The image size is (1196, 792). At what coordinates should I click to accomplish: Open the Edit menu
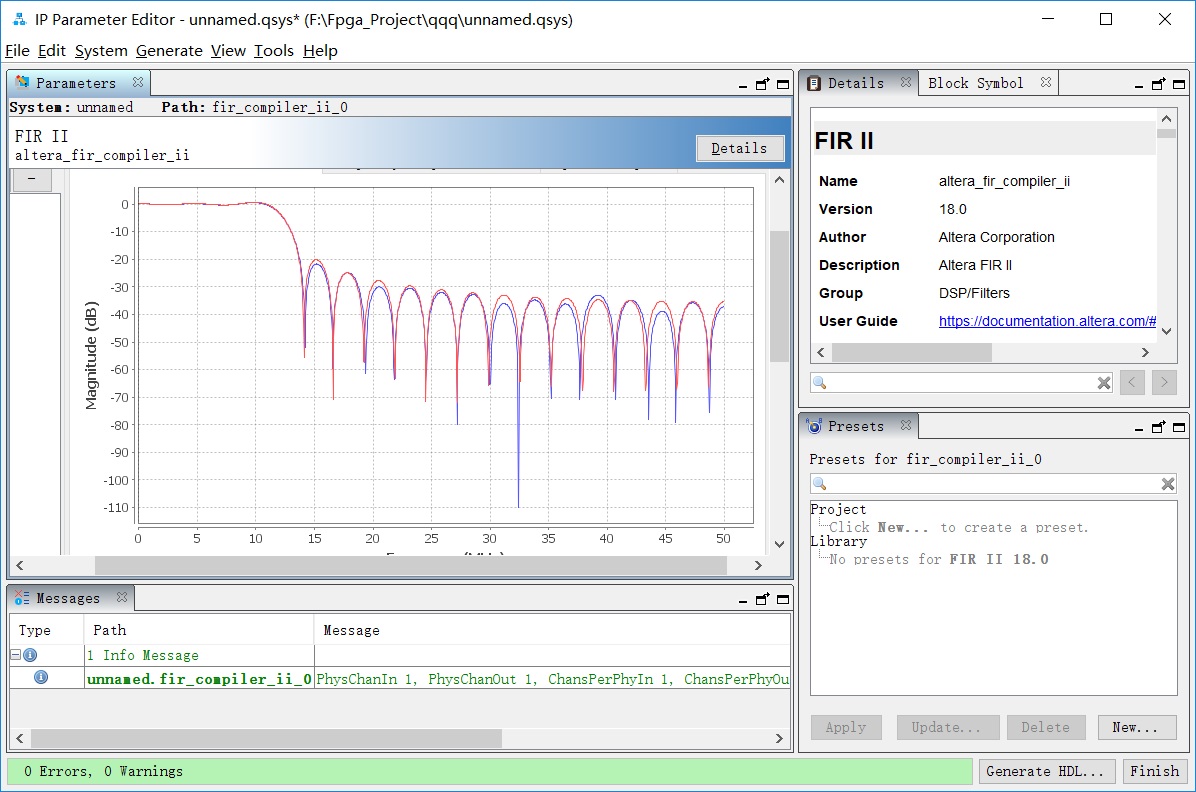pyautogui.click(x=52, y=50)
